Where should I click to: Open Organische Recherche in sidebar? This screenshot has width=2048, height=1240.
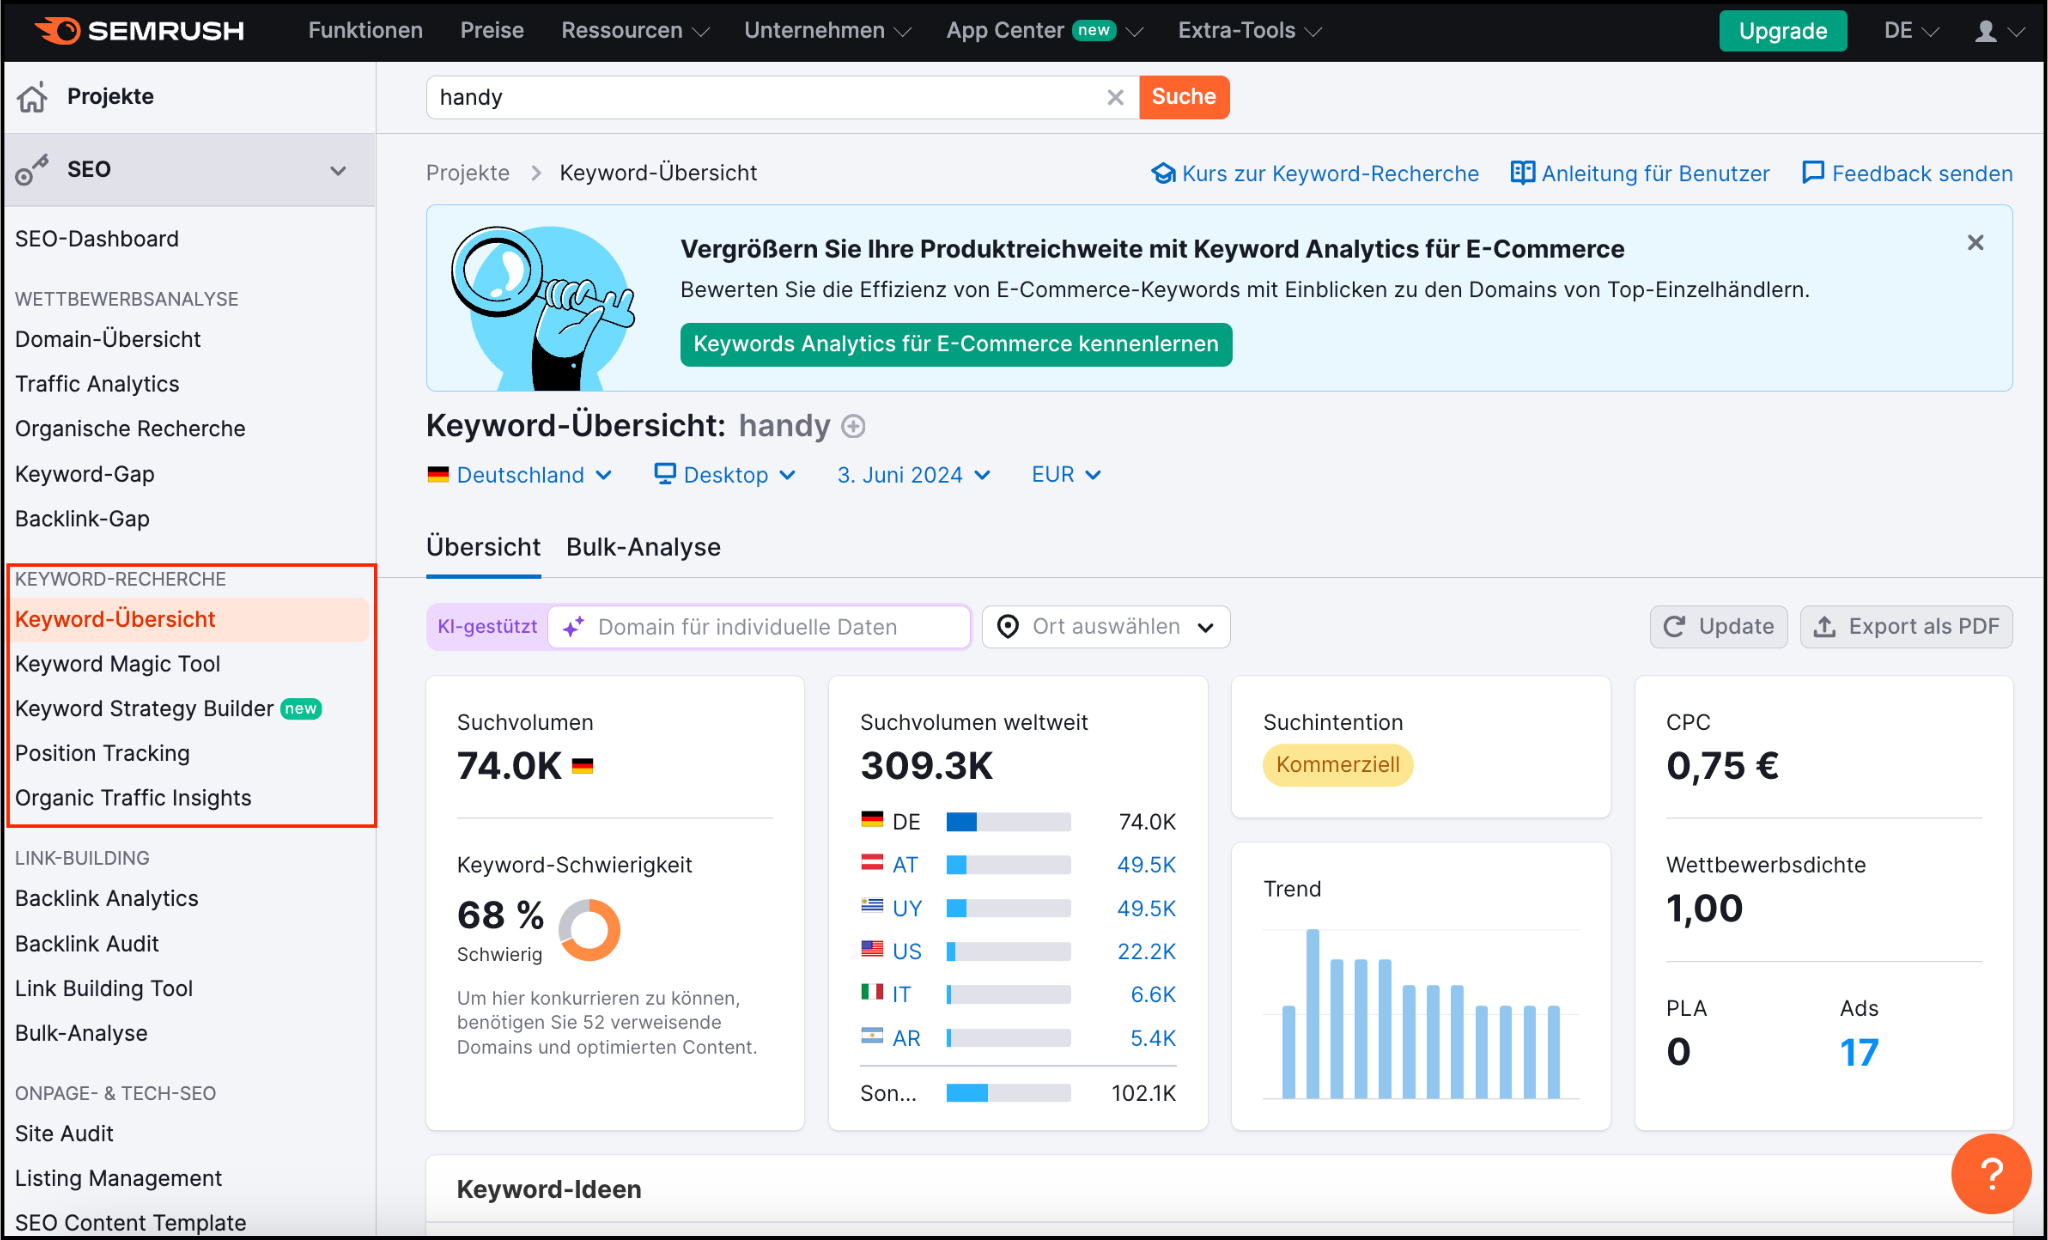130,429
